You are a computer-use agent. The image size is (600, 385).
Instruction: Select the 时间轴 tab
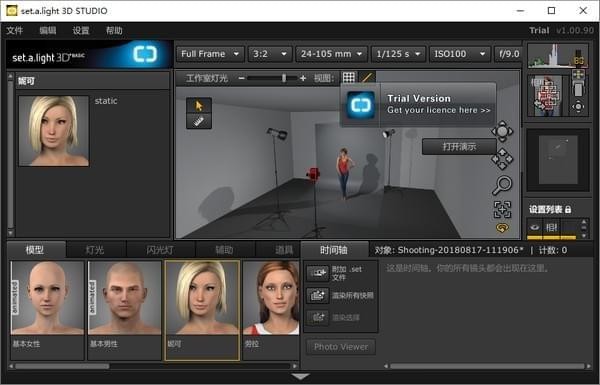point(334,250)
